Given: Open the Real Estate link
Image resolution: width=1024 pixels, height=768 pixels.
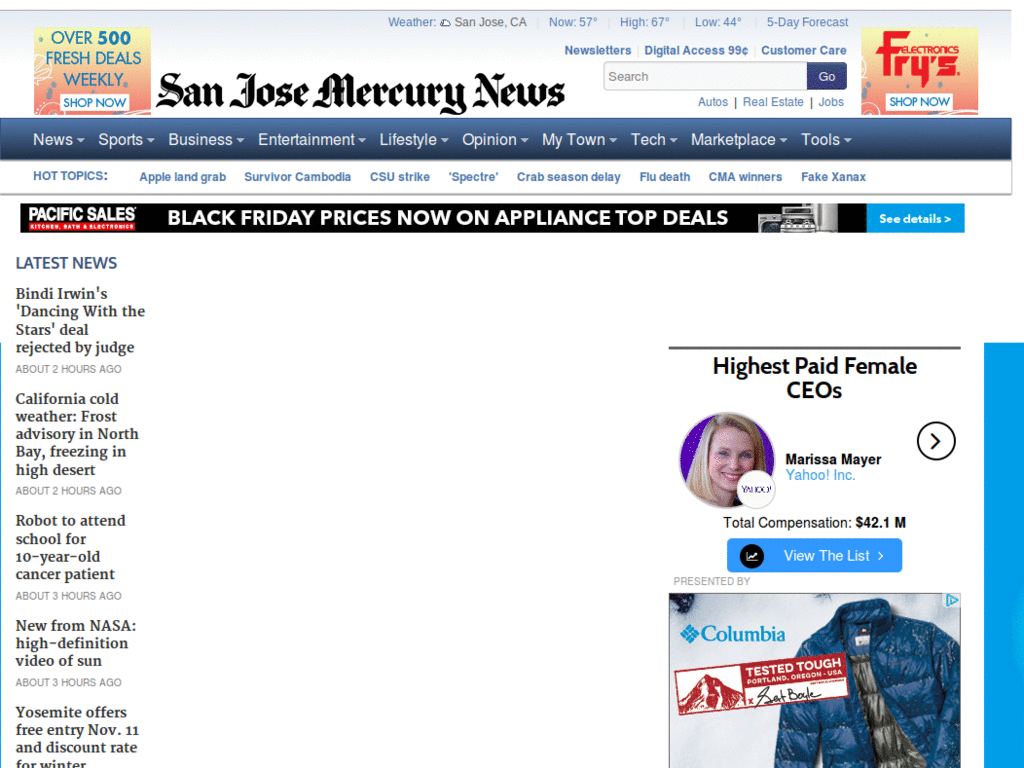Looking at the screenshot, I should pos(773,102).
